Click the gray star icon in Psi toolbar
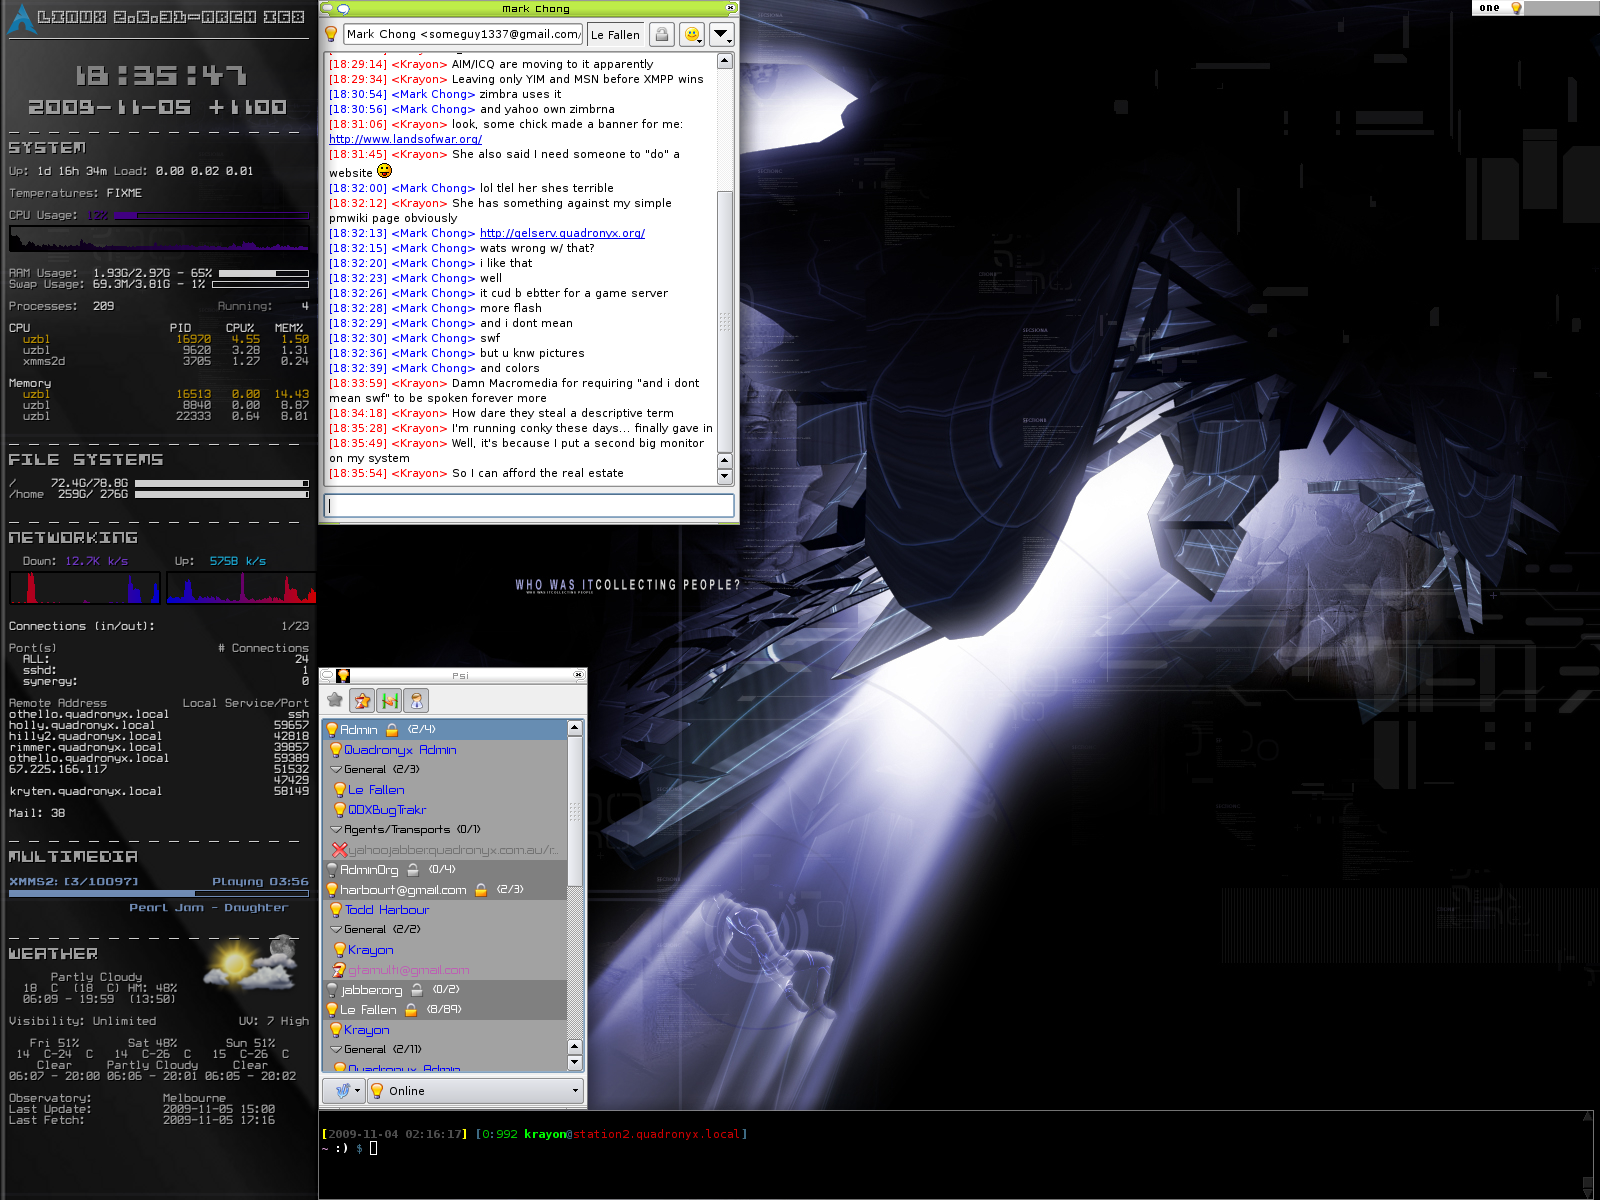The height and width of the screenshot is (1200, 1600). point(335,701)
